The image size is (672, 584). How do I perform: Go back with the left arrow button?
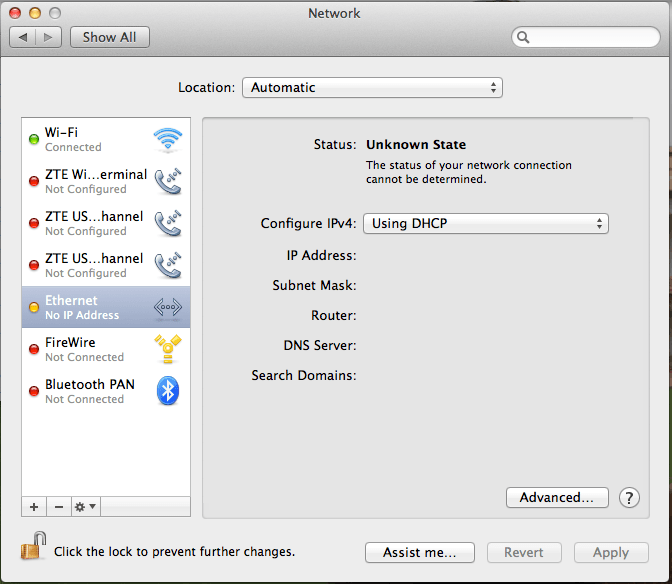click(x=23, y=37)
